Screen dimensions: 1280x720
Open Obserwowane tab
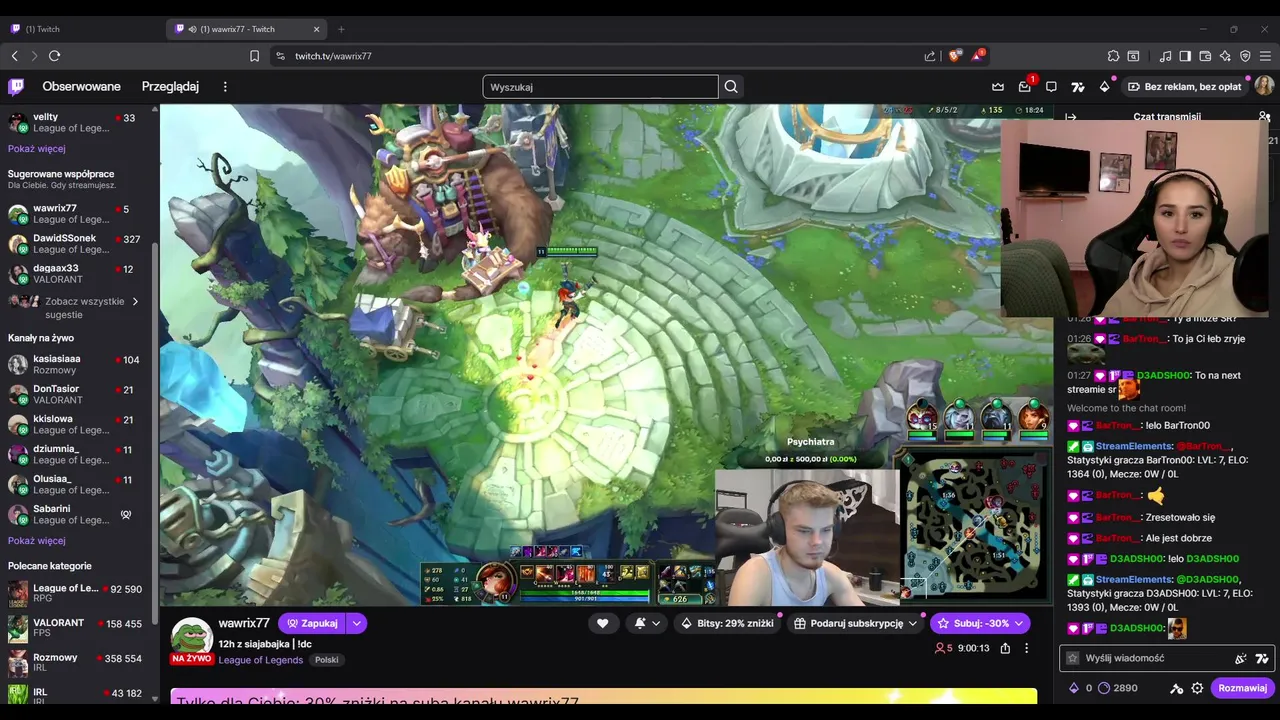pos(81,87)
